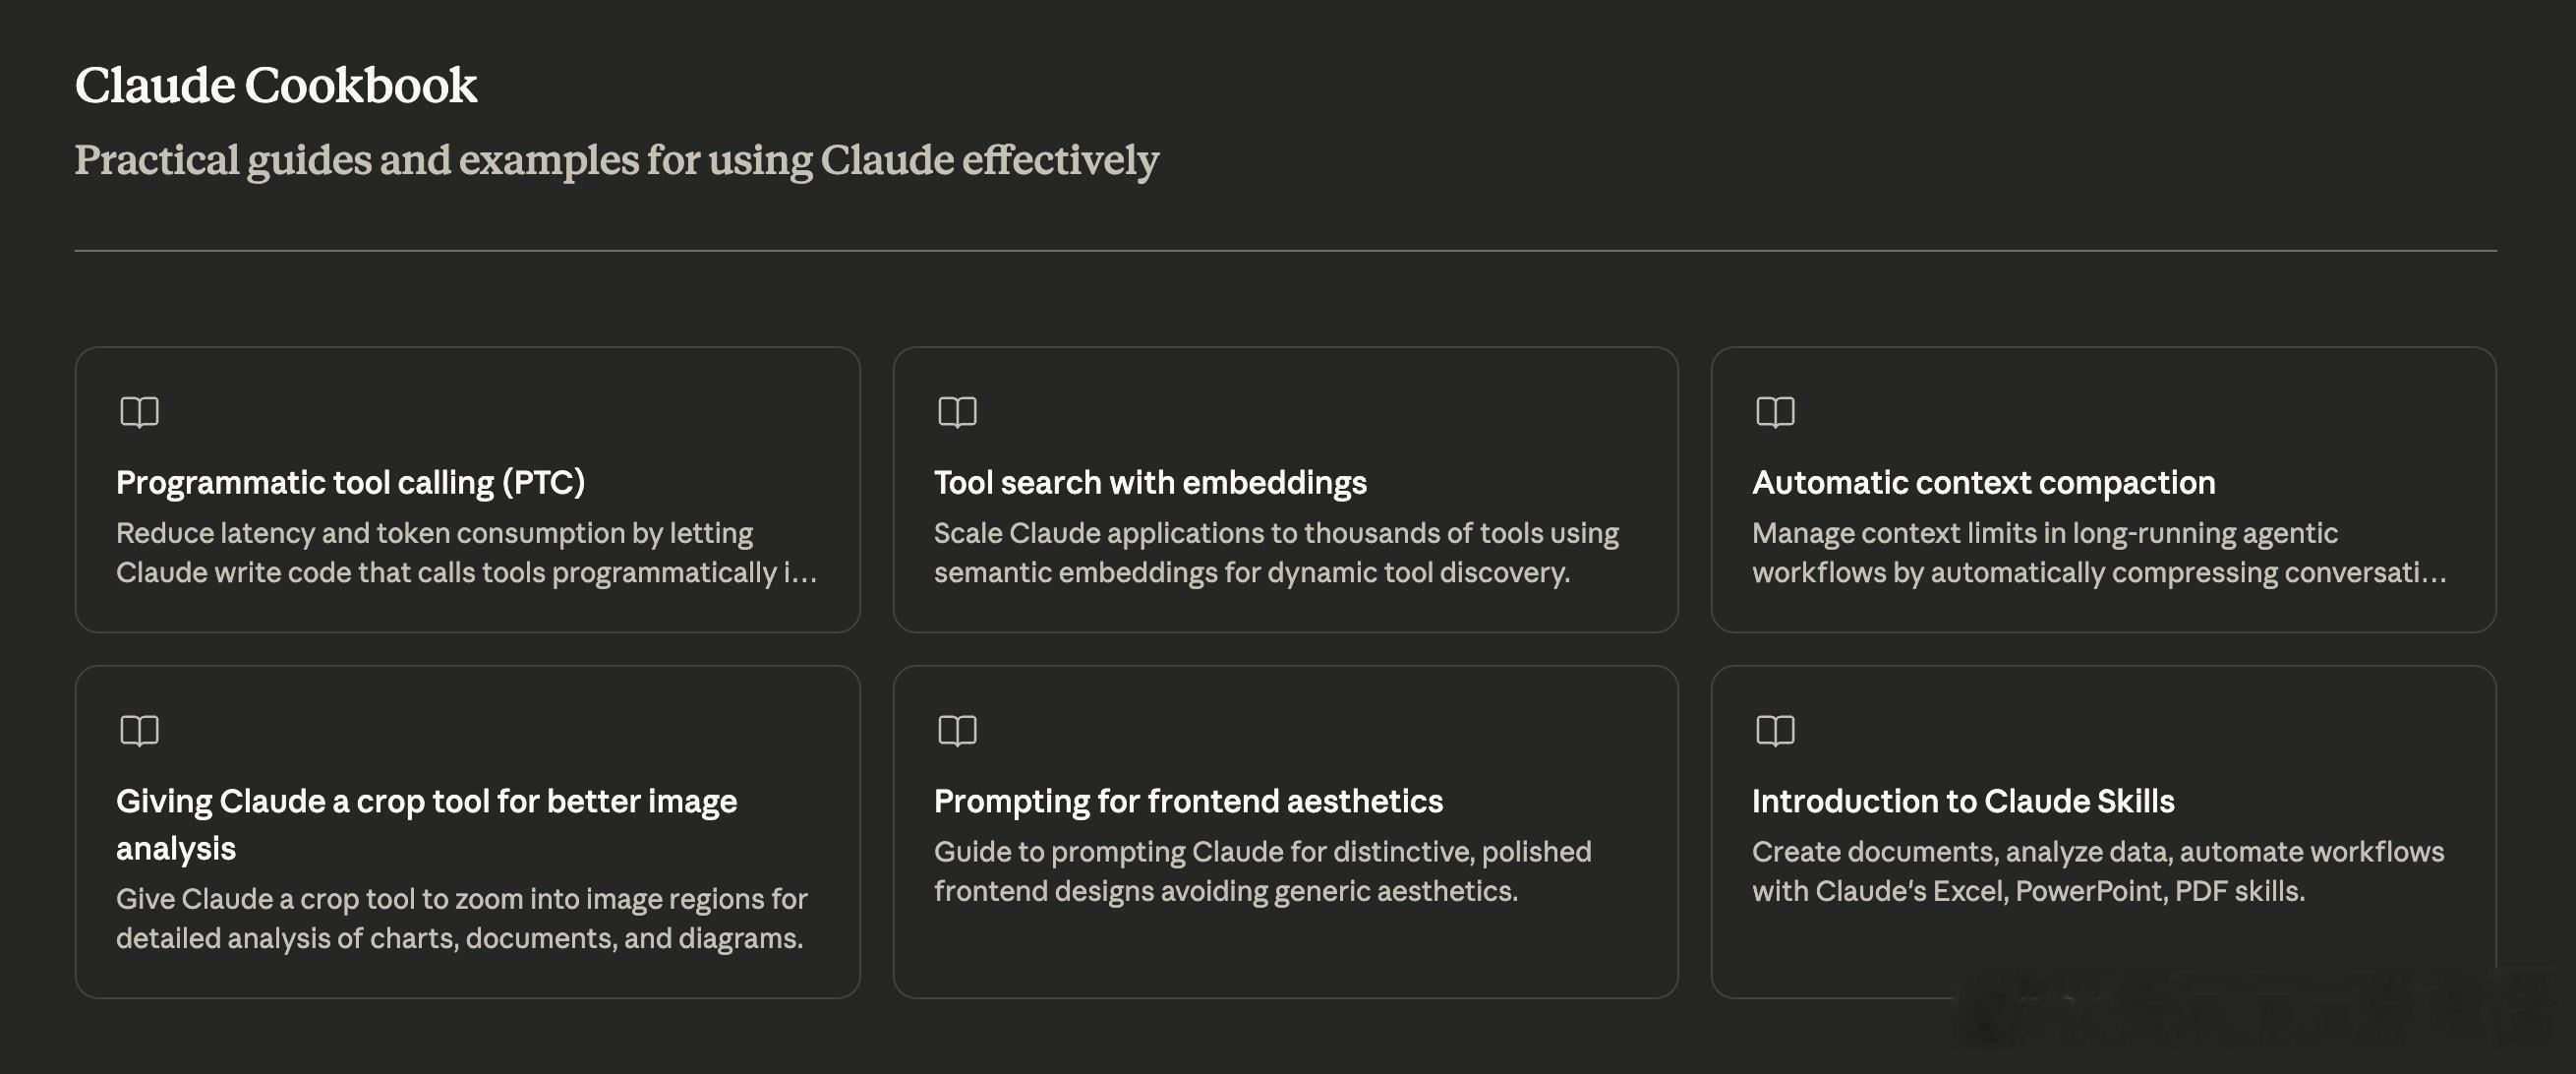Open Giving Claude a crop tool title
The width and height of the screenshot is (2576, 1074).
point(426,825)
